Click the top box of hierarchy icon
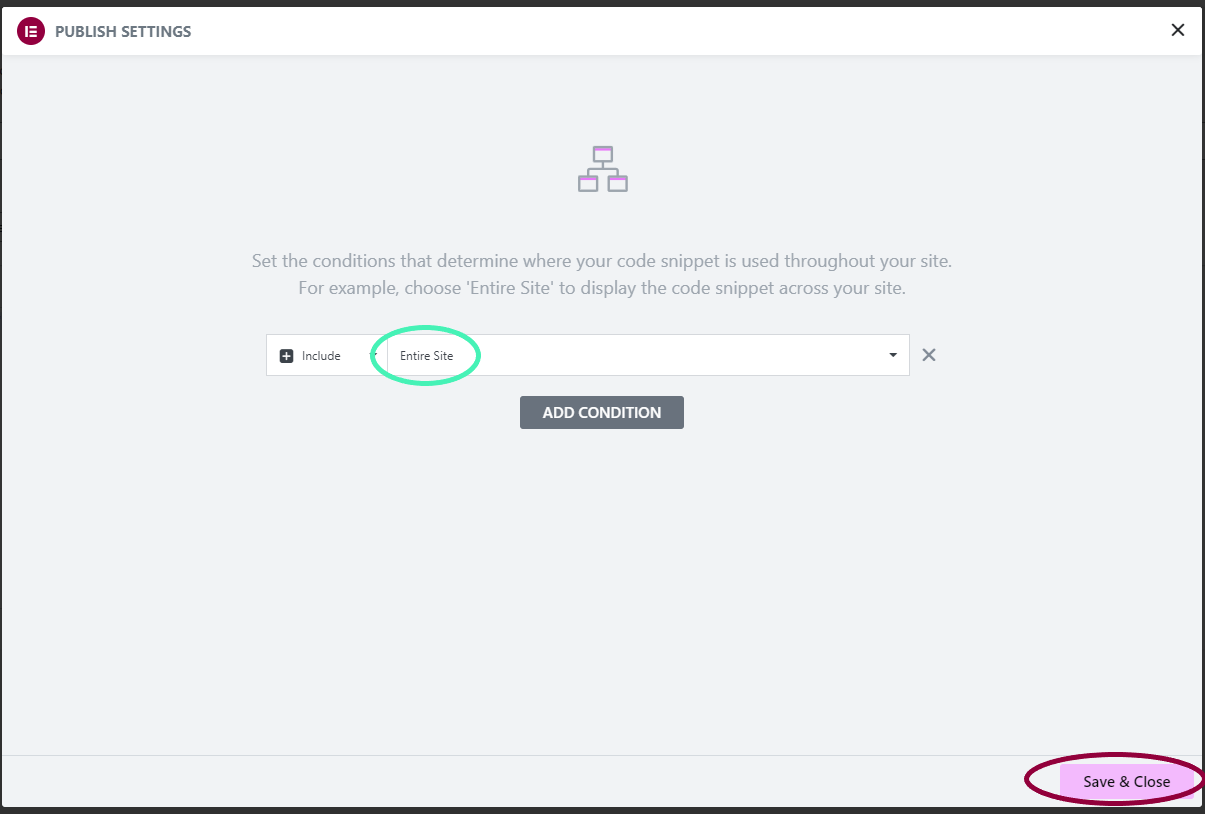 coord(602,154)
